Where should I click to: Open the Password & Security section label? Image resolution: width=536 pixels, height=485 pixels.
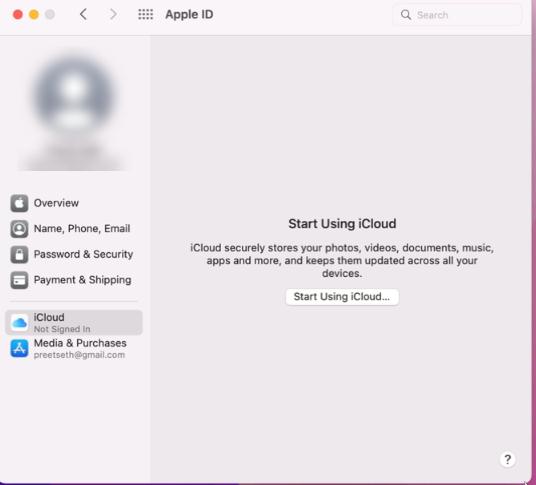(83, 254)
